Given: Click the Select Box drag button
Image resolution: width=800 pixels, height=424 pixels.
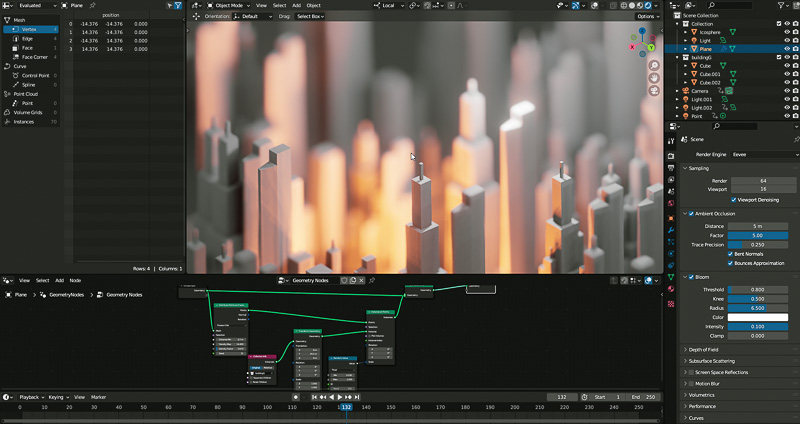Looking at the screenshot, I should tap(307, 17).
